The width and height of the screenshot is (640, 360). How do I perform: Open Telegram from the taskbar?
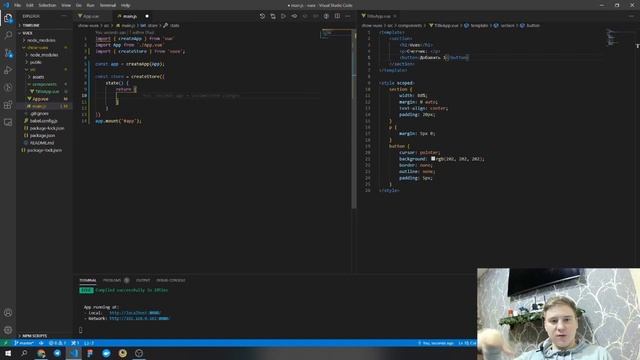(x=57, y=353)
